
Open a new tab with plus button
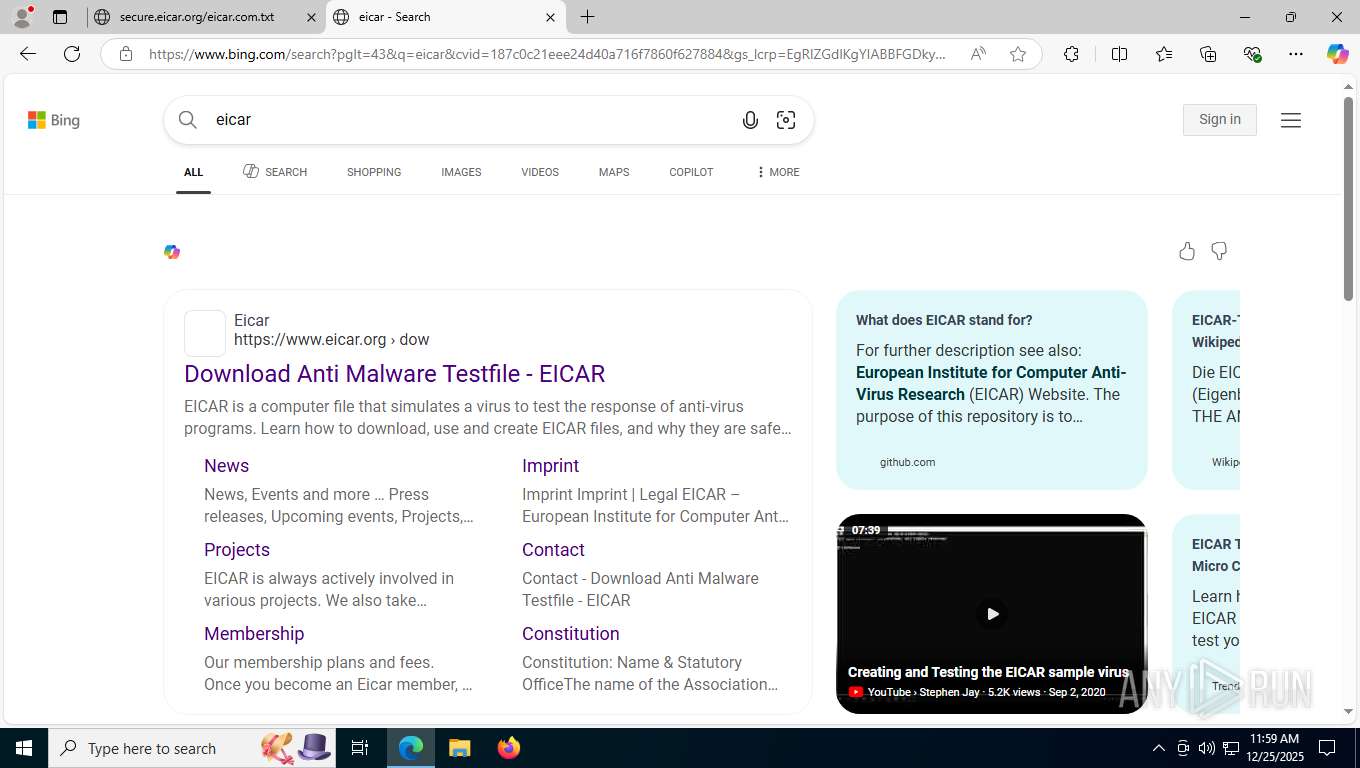pyautogui.click(x=587, y=17)
